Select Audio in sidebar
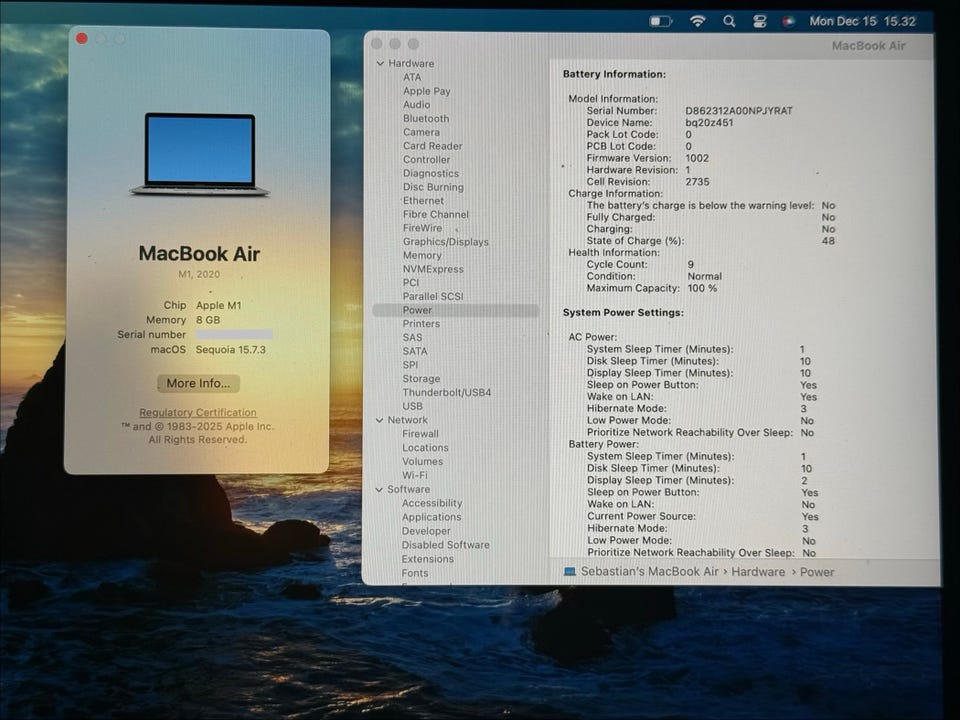Image resolution: width=960 pixels, height=720 pixels. coord(417,105)
